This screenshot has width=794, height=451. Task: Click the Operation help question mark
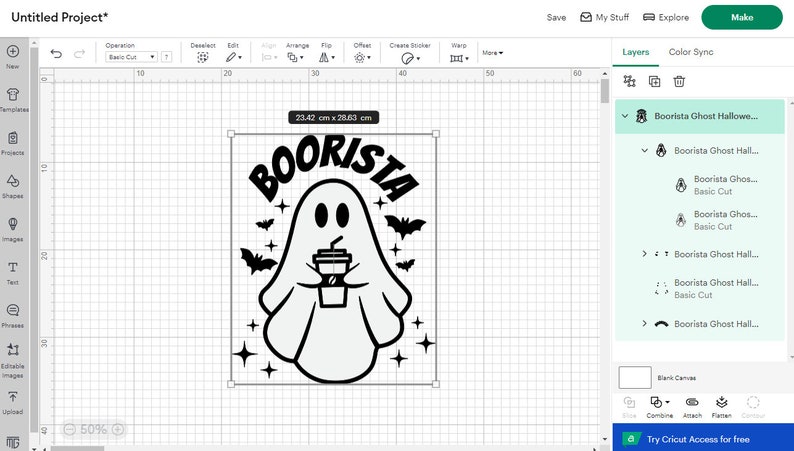(x=166, y=57)
